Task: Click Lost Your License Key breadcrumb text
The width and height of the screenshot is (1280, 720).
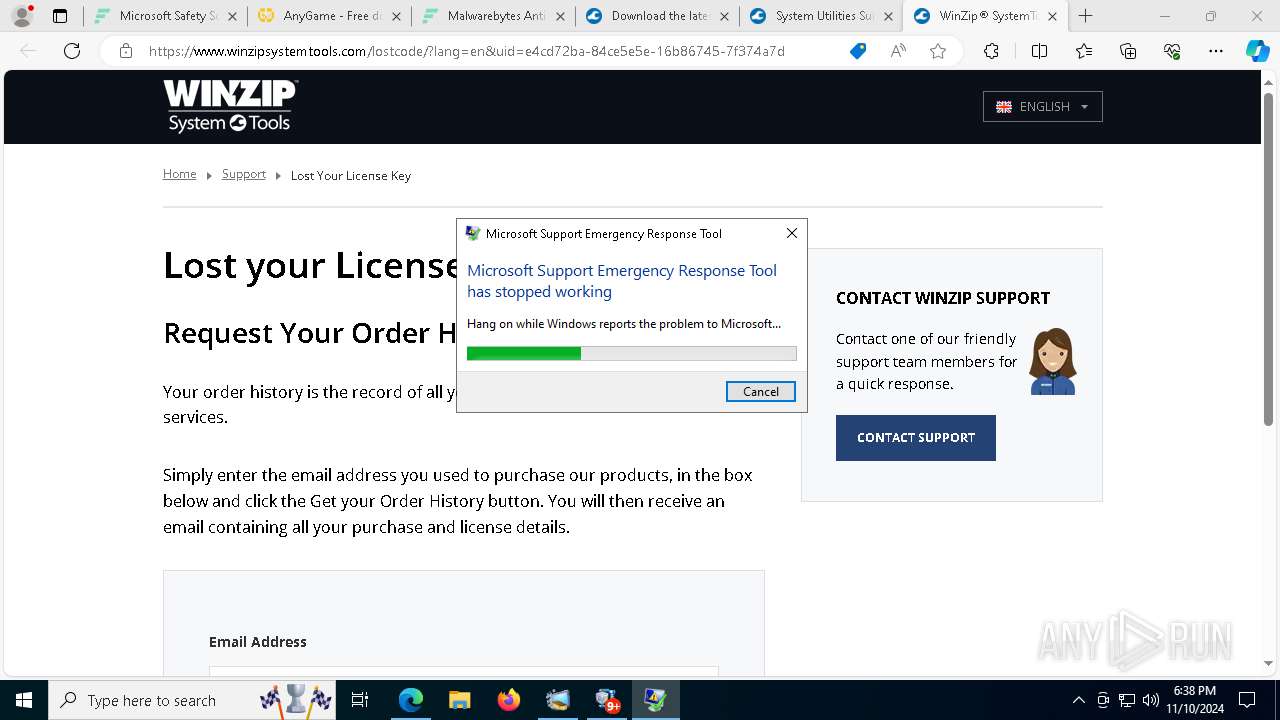Action: [351, 176]
